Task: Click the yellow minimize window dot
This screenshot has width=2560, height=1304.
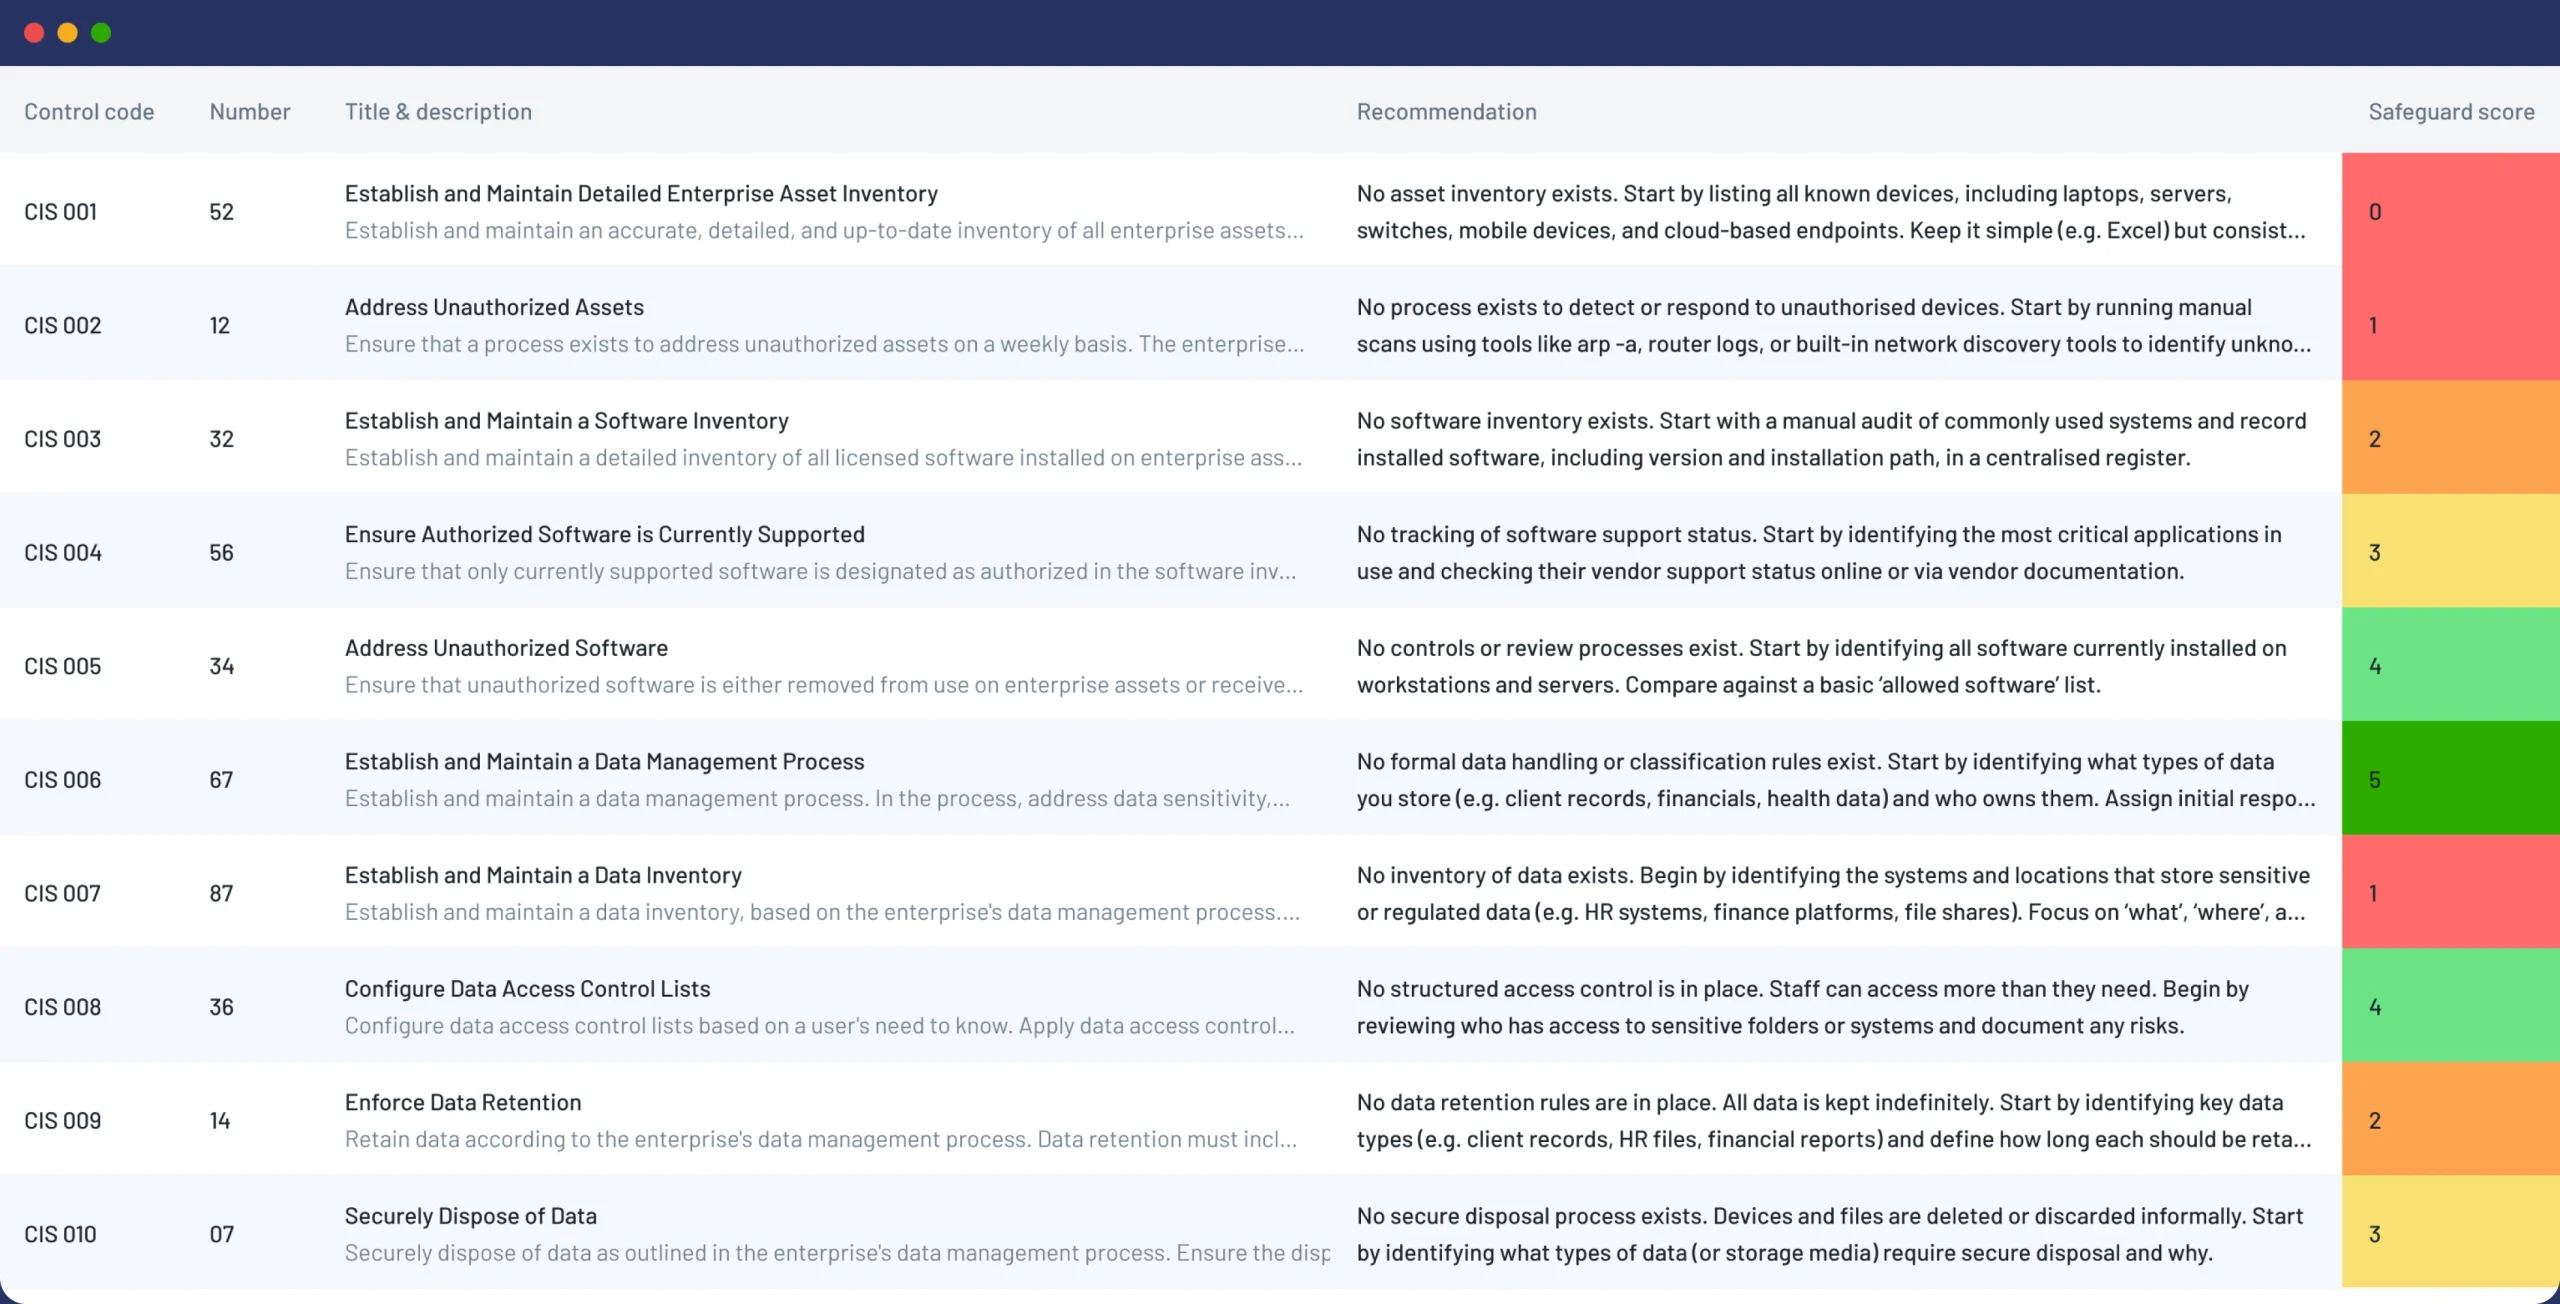Action: click(x=67, y=33)
